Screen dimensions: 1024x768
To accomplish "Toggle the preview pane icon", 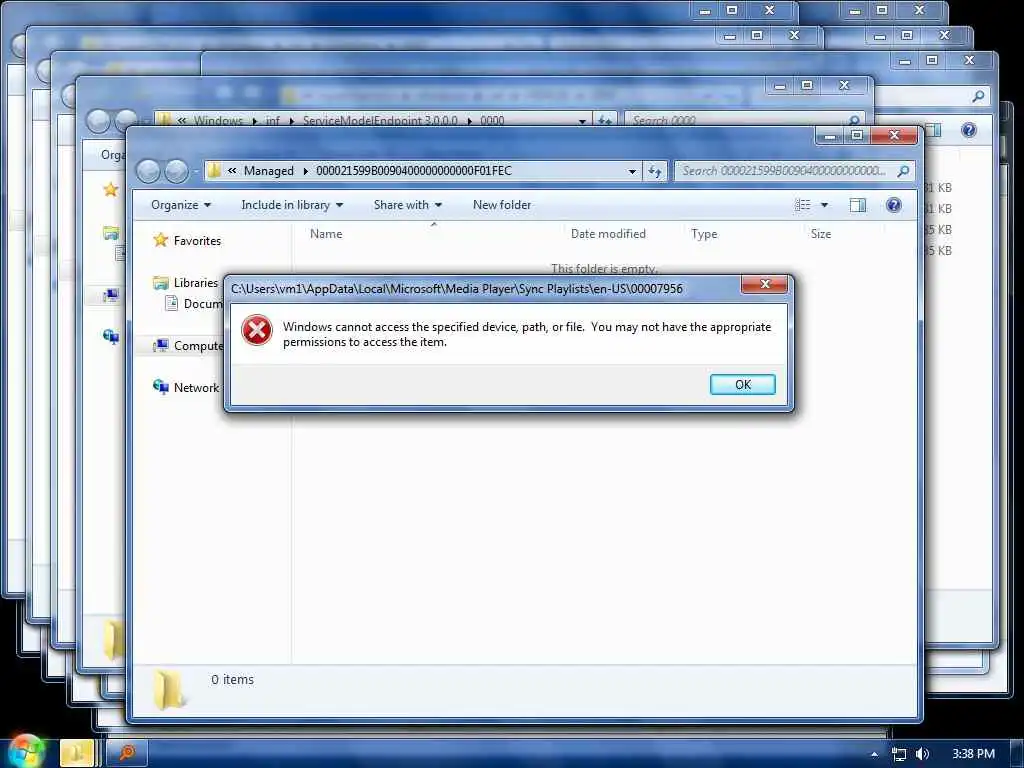I will coord(857,205).
